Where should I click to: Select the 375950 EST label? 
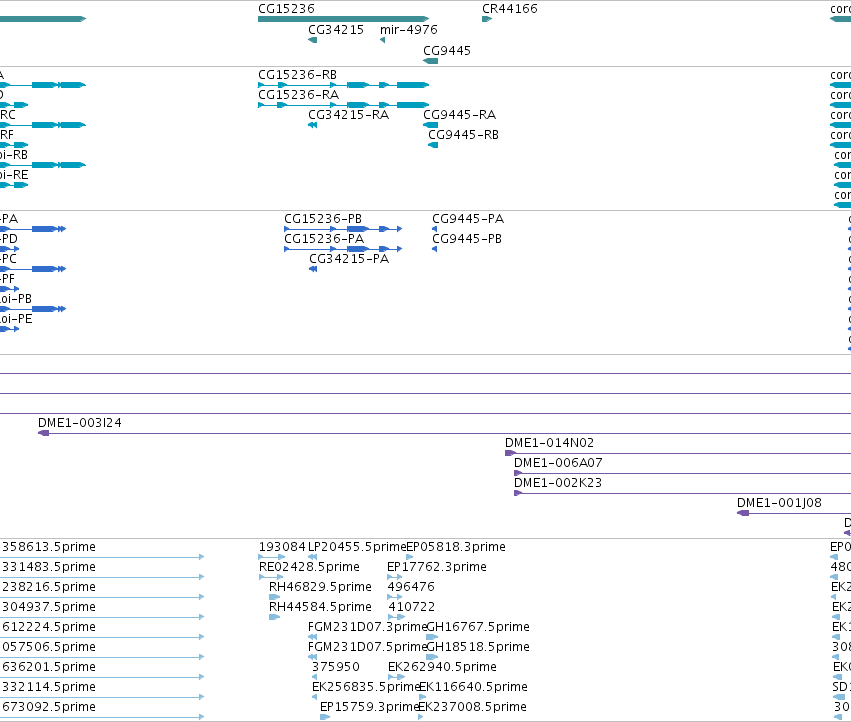click(x=335, y=667)
